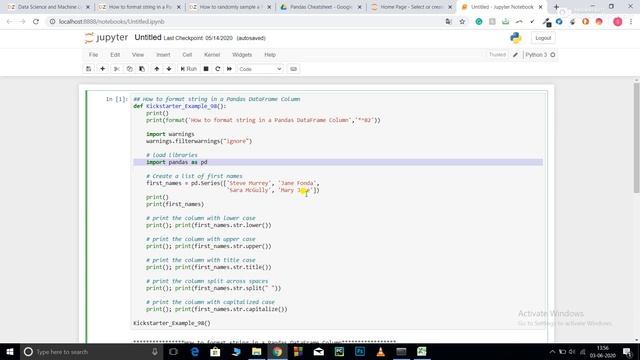The width and height of the screenshot is (640, 360).
Task: Open VLC media player from taskbar
Action: click(380, 351)
